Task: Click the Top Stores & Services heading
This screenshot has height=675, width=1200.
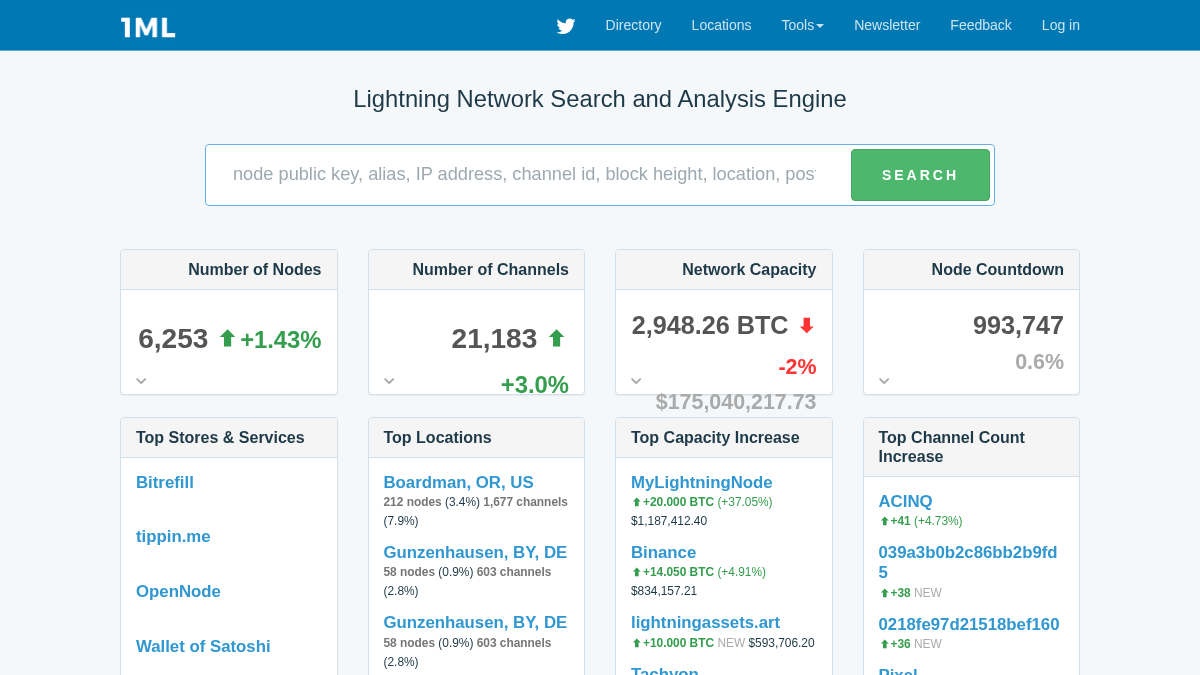Action: (220, 438)
